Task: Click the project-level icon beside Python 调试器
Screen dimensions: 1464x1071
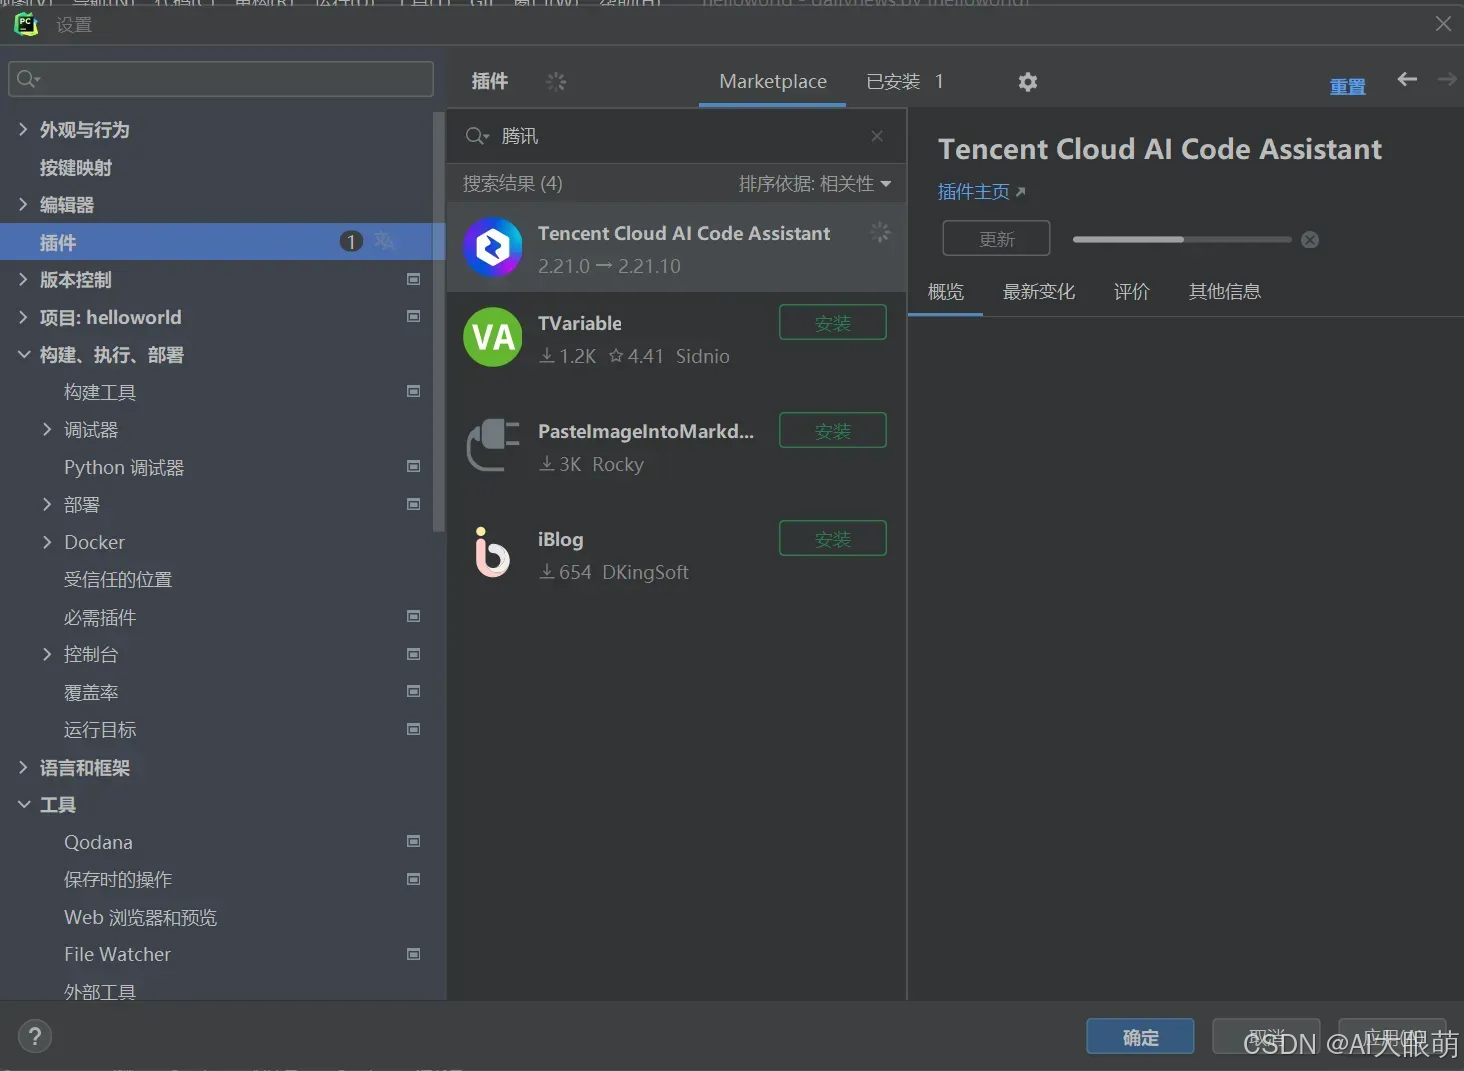Action: 413,466
